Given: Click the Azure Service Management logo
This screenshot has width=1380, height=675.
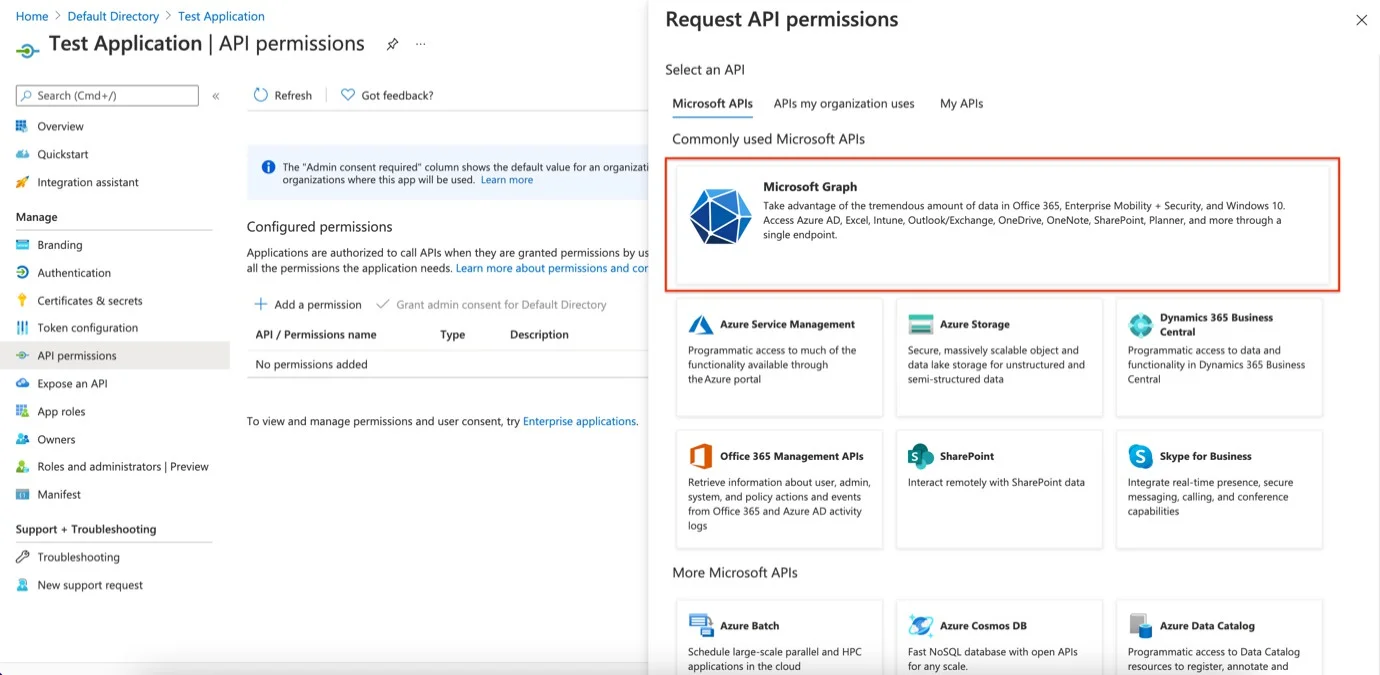Looking at the screenshot, I should pos(700,325).
